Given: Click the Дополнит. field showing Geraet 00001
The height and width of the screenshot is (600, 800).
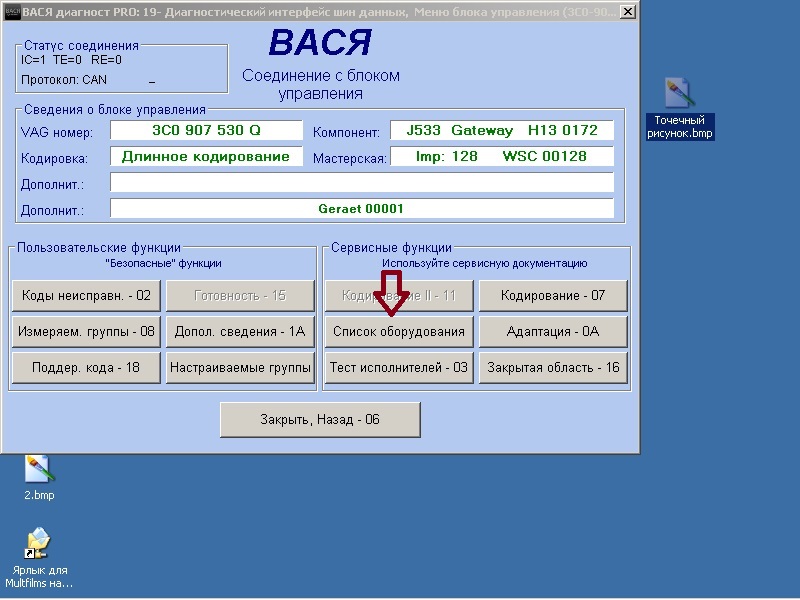Looking at the screenshot, I should (x=361, y=209).
